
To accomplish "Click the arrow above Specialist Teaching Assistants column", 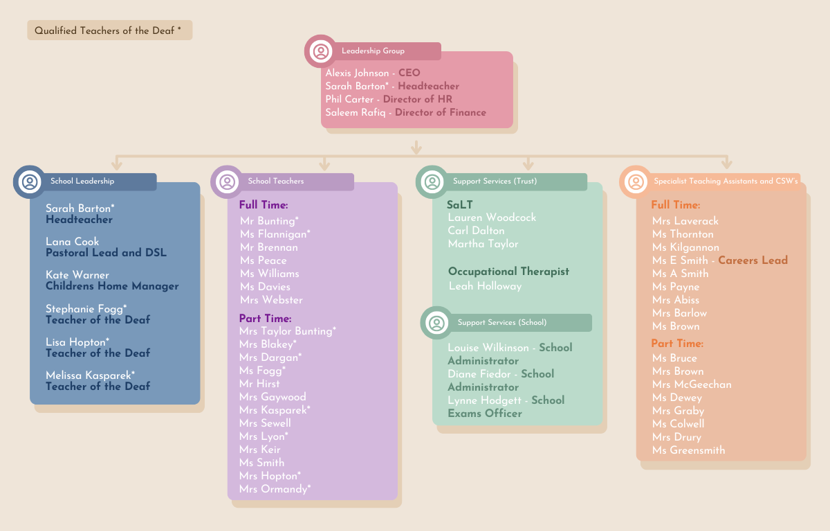I will coord(727,162).
